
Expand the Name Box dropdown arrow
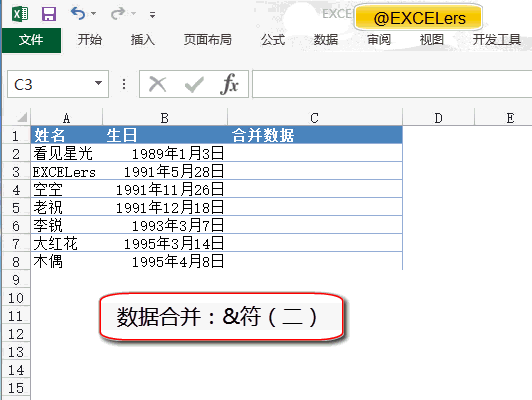[x=98, y=83]
